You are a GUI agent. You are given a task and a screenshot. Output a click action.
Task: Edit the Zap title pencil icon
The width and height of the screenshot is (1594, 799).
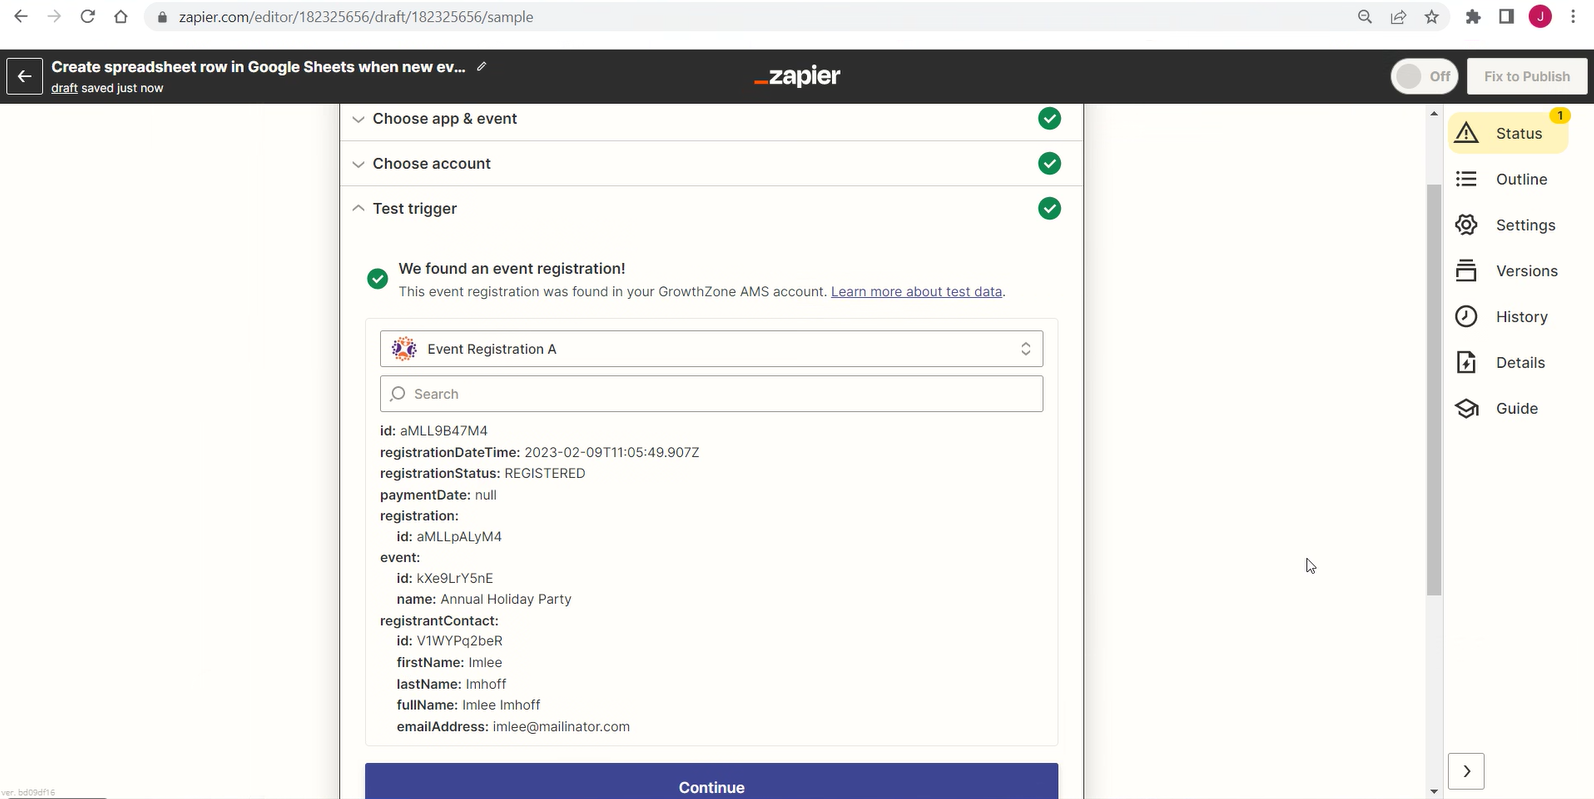(x=481, y=67)
